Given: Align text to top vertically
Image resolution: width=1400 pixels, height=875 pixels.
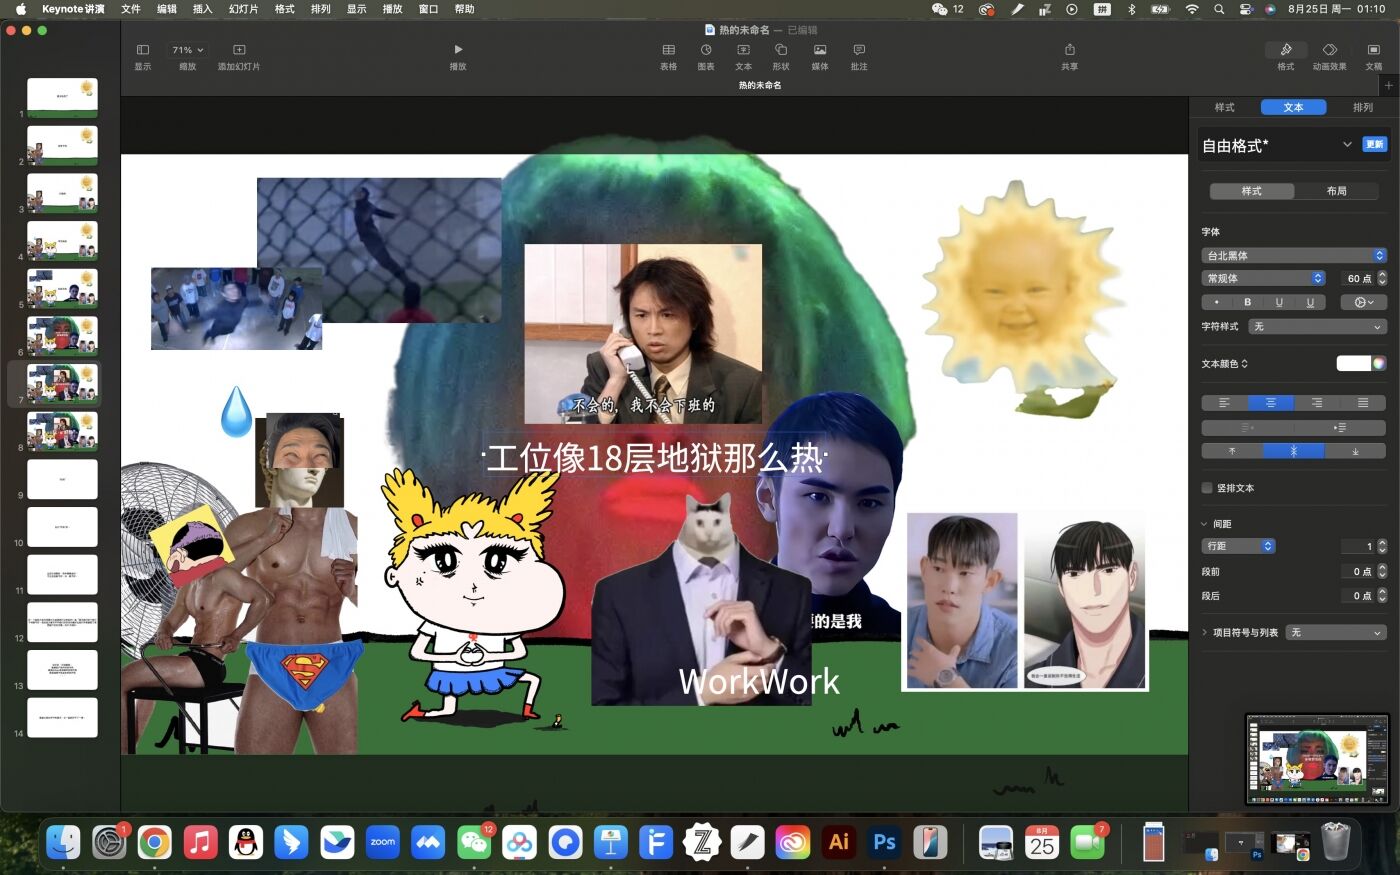Looking at the screenshot, I should click(x=1232, y=451).
